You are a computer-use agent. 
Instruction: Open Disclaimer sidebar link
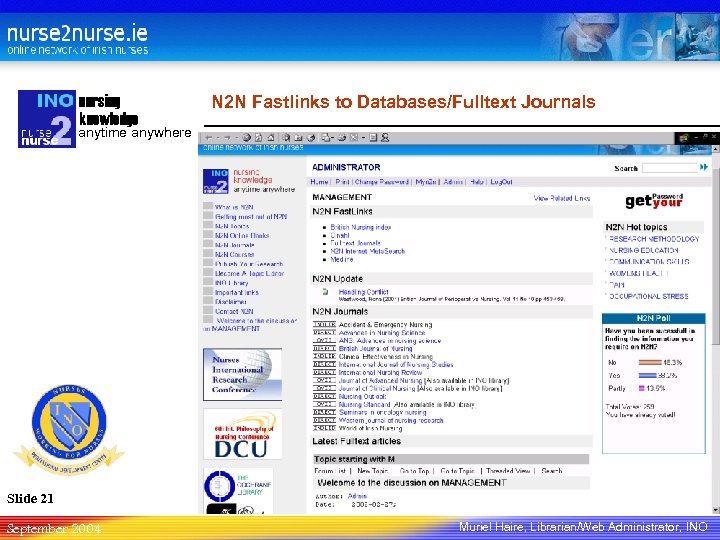pos(231,302)
